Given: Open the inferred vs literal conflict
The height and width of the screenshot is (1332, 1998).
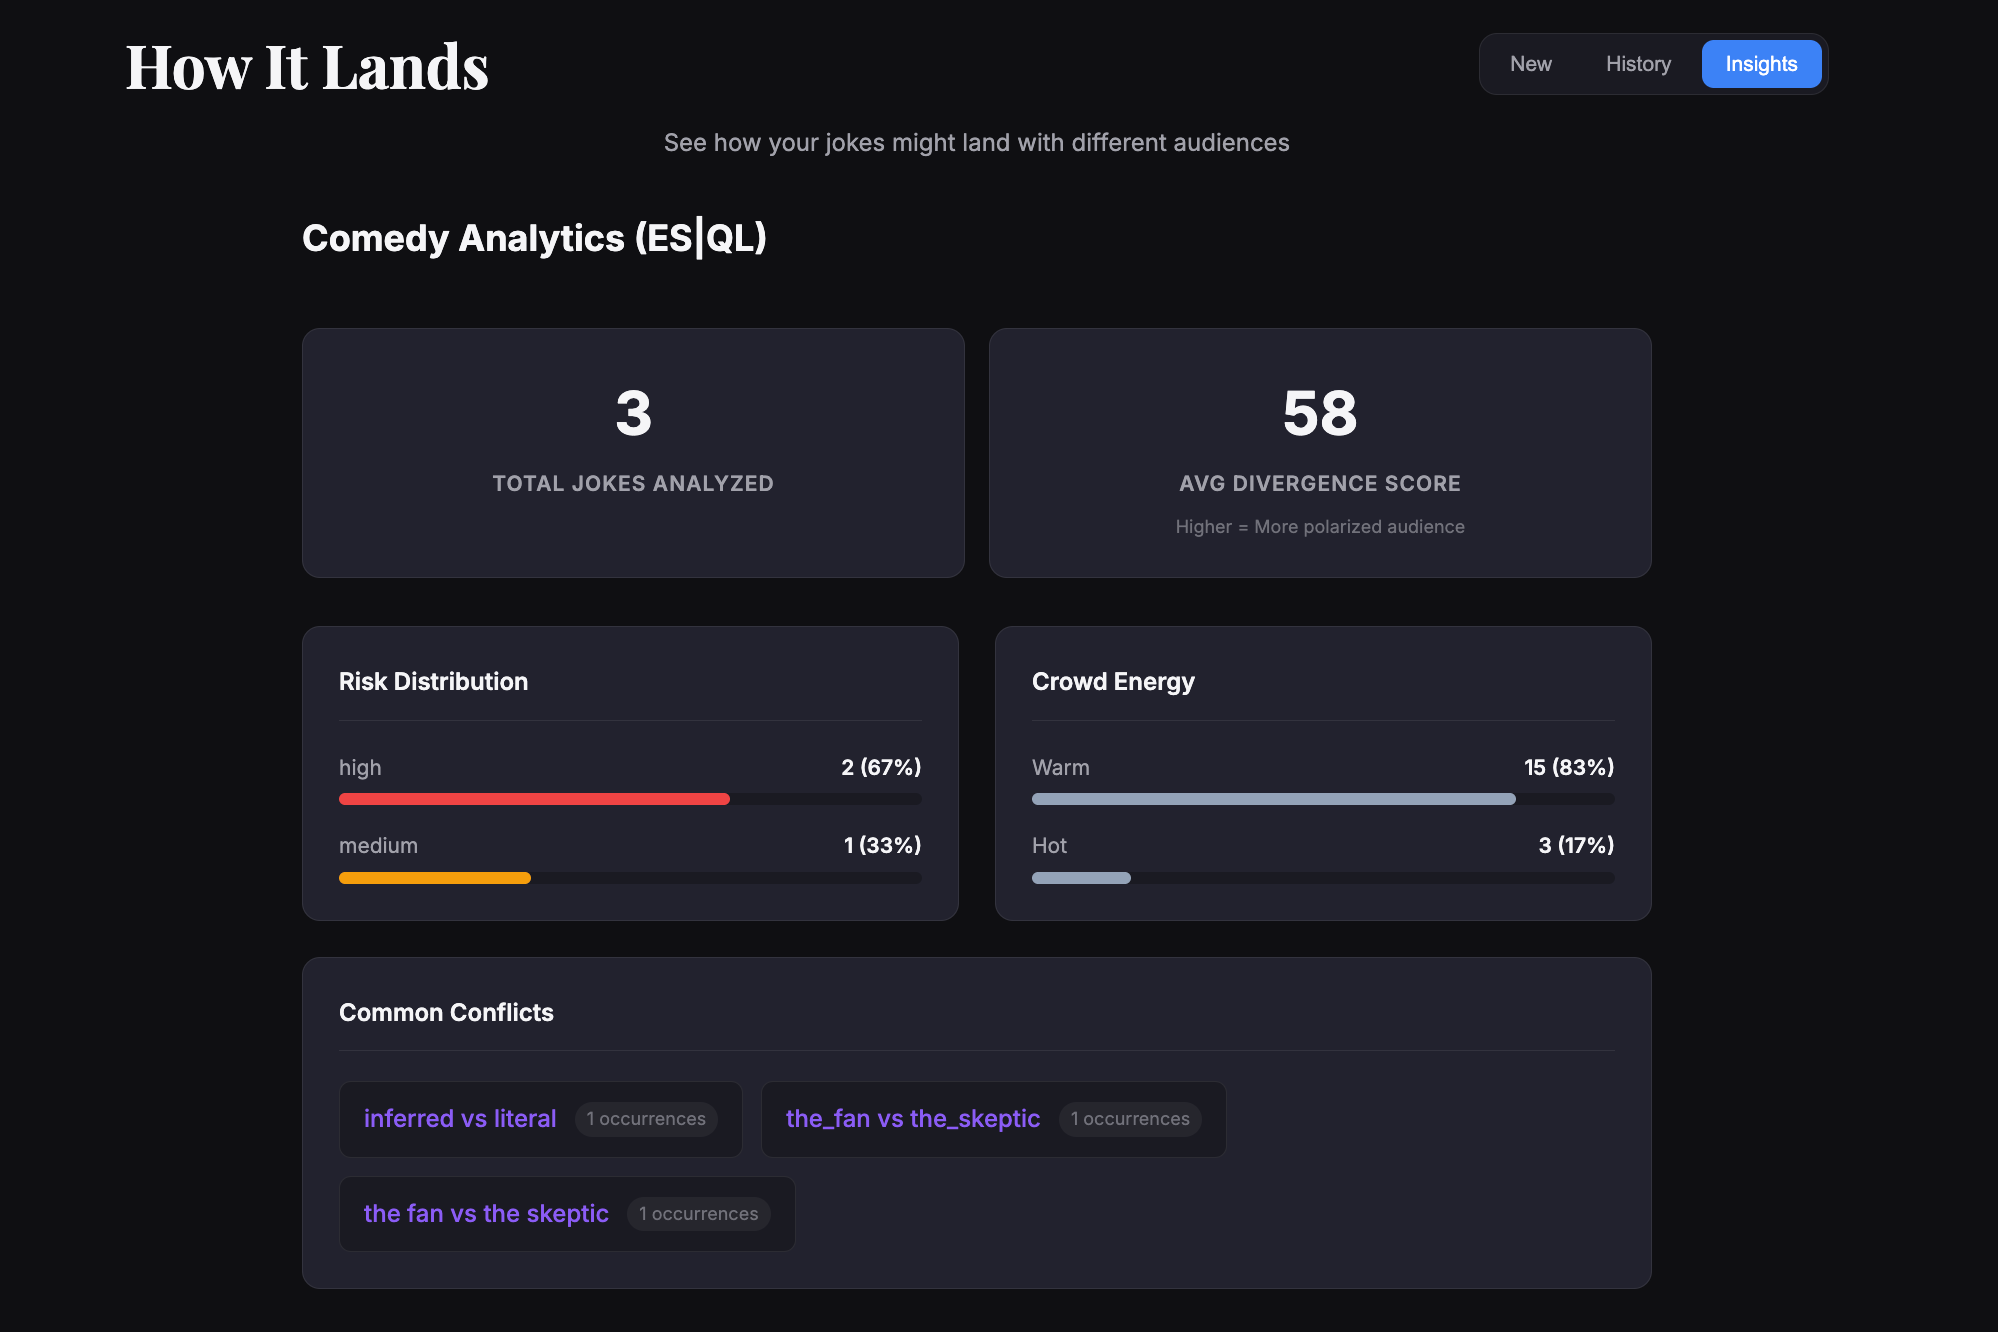Looking at the screenshot, I should tap(460, 1118).
